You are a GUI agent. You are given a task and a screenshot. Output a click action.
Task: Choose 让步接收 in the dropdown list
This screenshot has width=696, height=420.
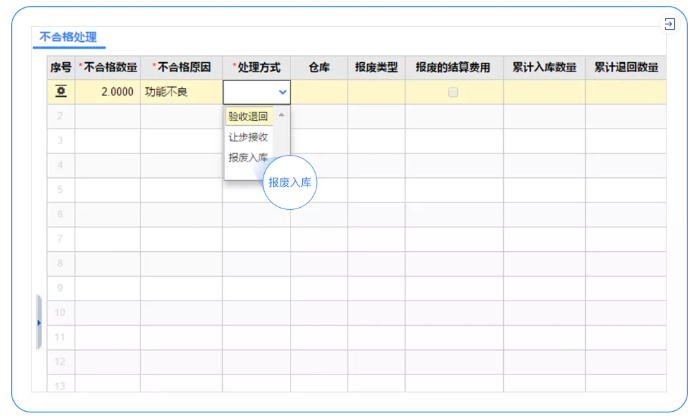tap(247, 137)
